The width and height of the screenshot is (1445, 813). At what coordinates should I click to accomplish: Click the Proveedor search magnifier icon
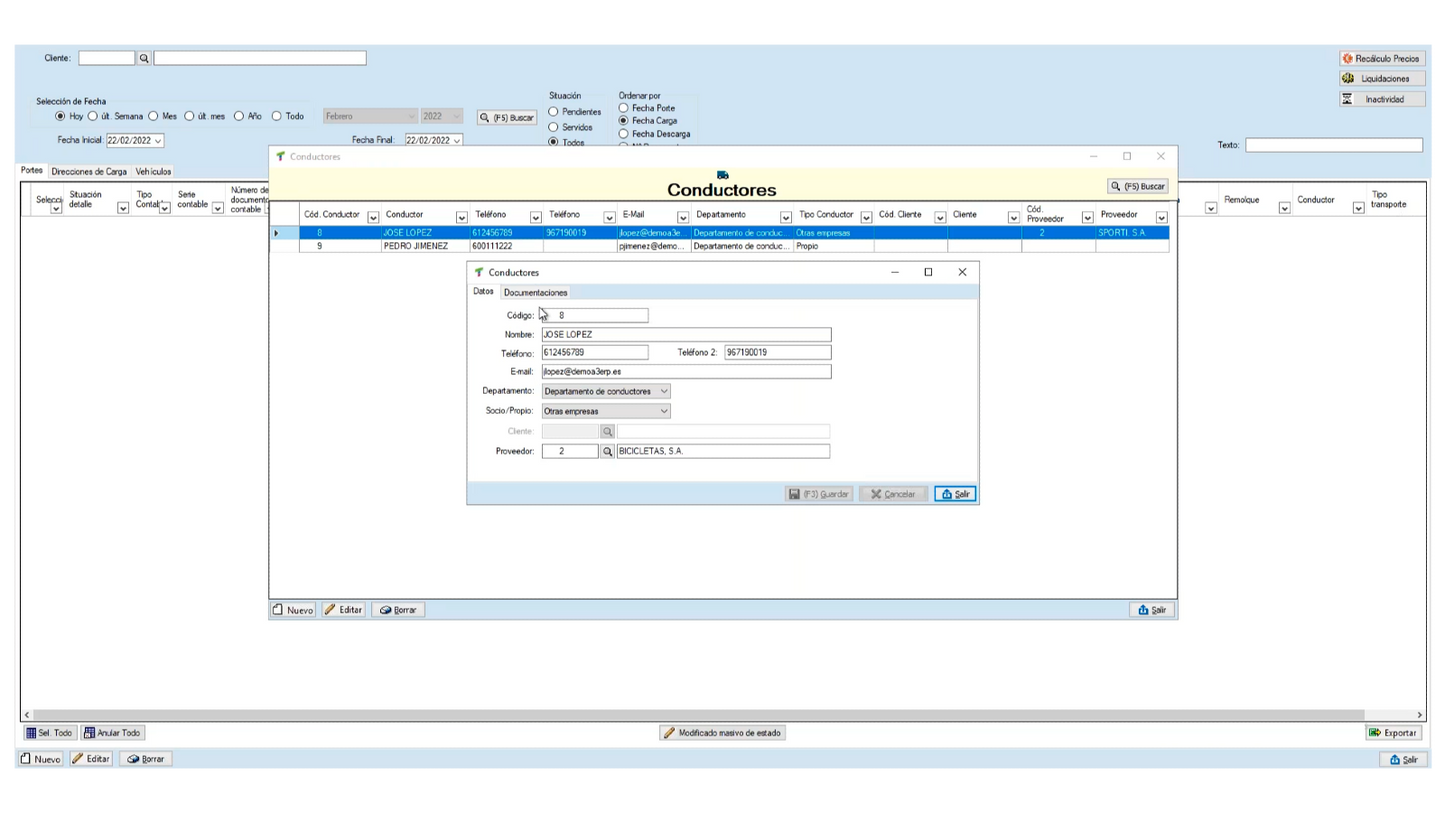point(607,452)
